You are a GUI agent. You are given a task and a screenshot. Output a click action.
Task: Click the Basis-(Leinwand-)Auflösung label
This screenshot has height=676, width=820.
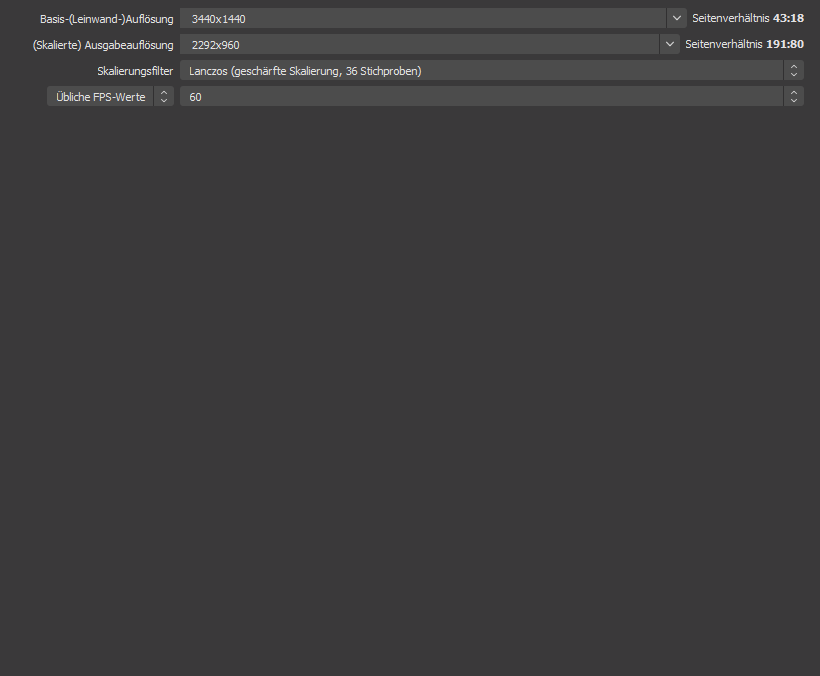[x=106, y=19]
